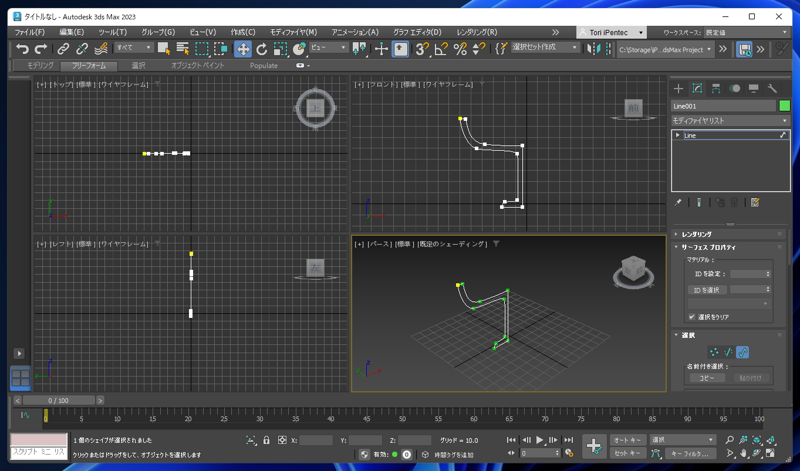
Task: Select the Select and Link tool
Action: [63, 48]
